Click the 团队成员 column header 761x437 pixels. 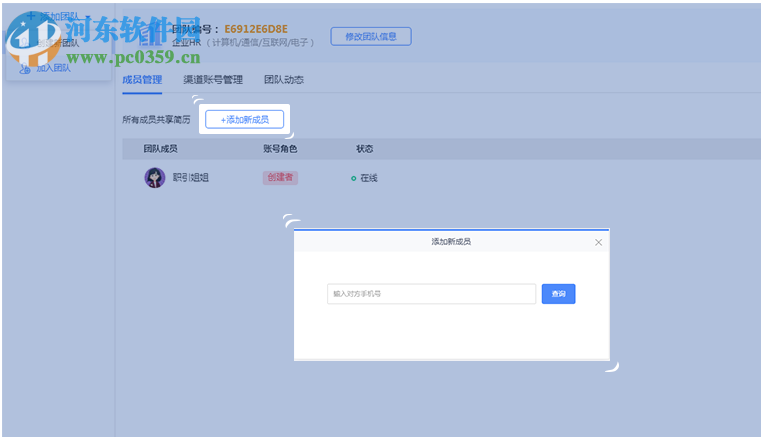click(x=160, y=149)
